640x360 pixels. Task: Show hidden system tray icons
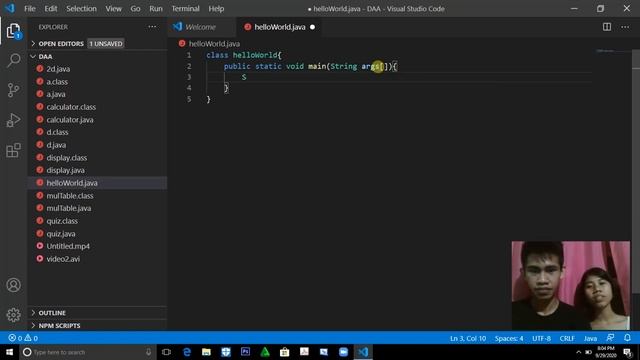point(578,352)
